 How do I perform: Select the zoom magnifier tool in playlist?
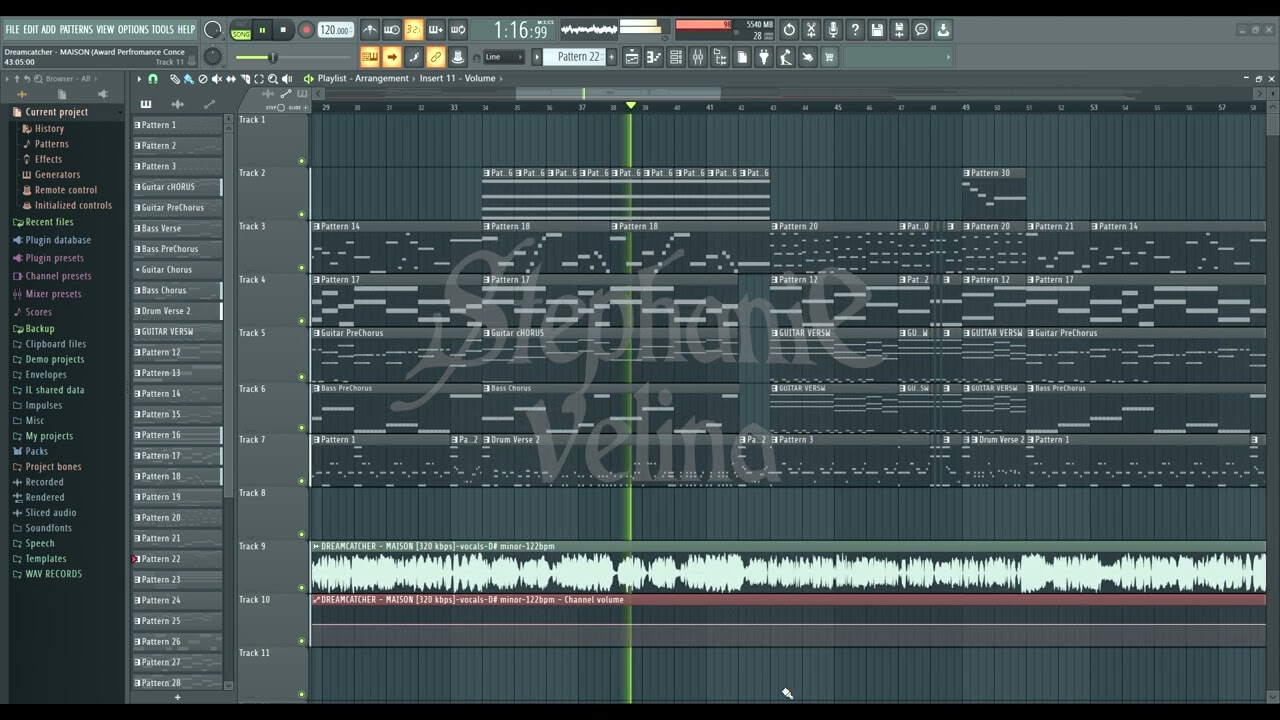point(273,79)
